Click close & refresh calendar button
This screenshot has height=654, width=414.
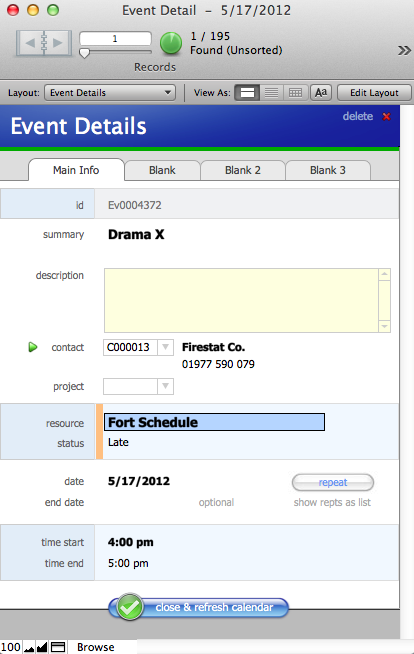point(198,607)
